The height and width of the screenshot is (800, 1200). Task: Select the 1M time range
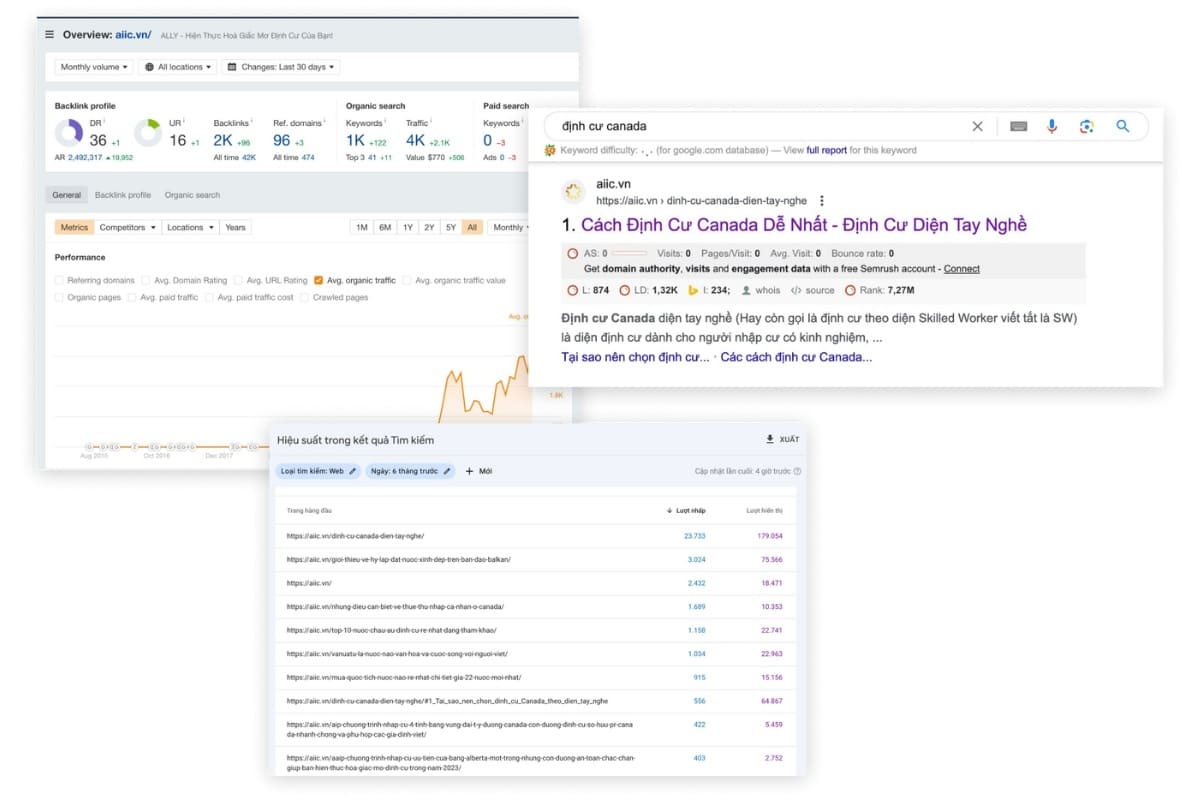[x=362, y=228]
